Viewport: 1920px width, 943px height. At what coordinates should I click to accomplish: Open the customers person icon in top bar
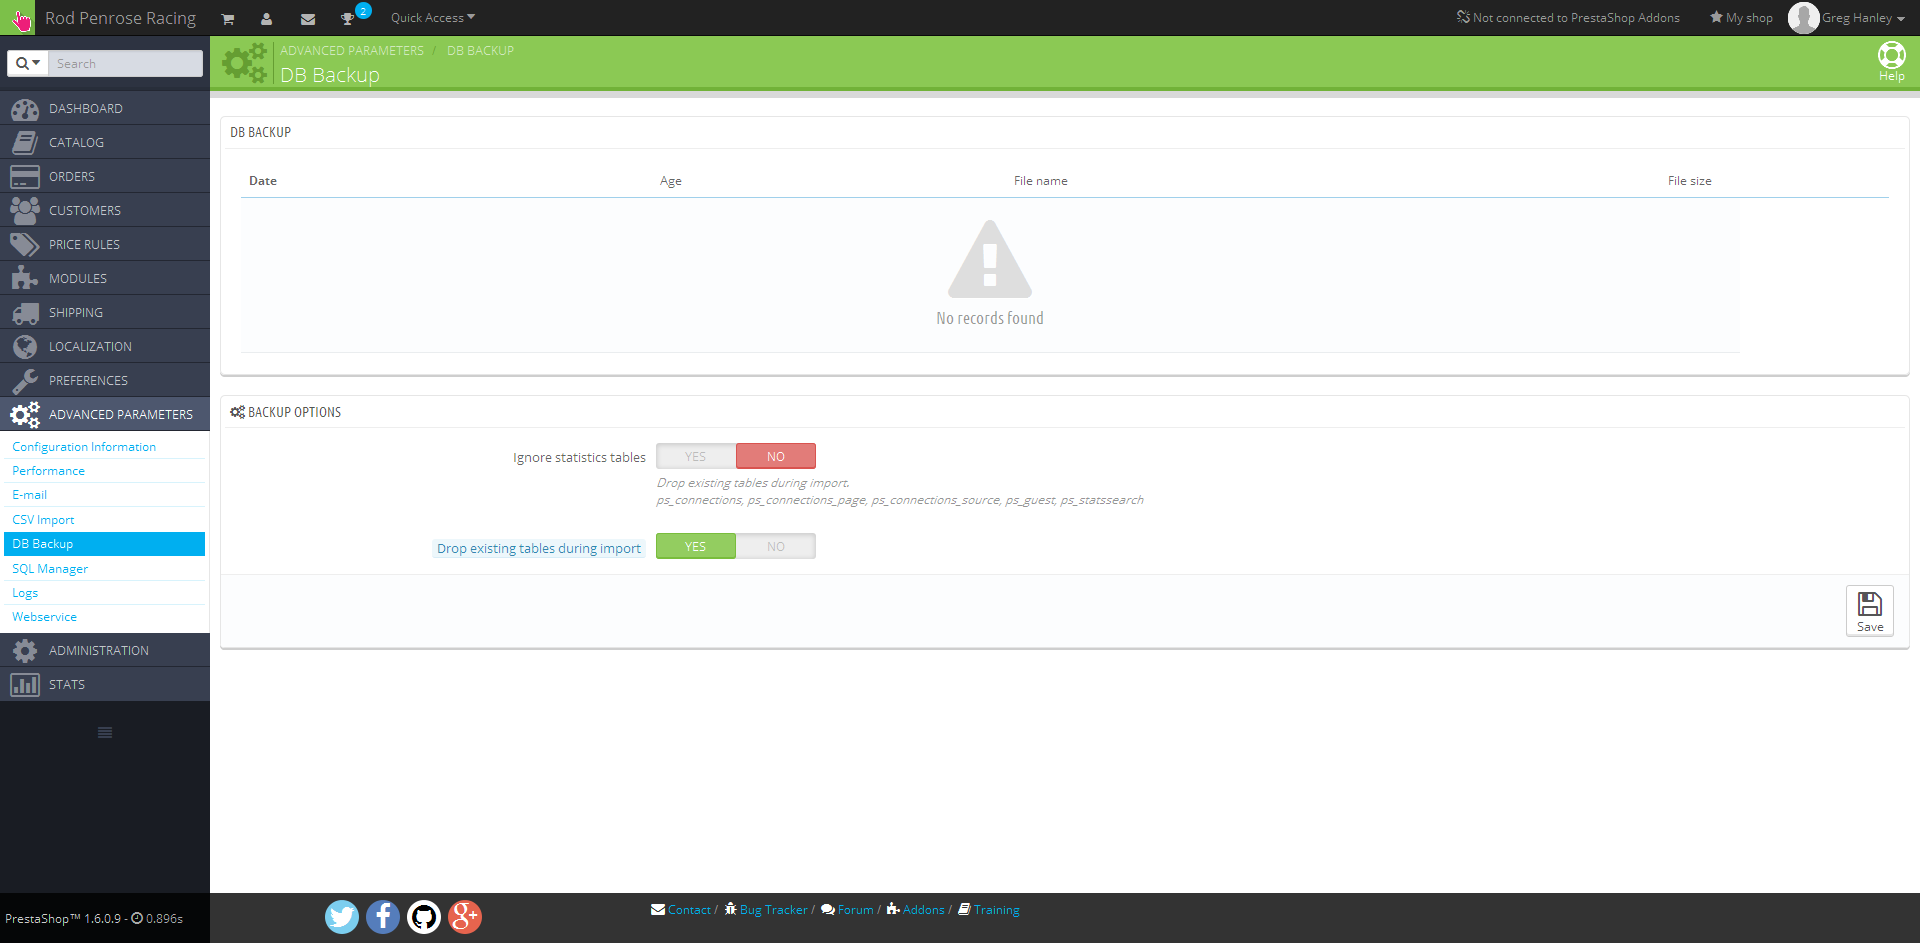pos(267,19)
